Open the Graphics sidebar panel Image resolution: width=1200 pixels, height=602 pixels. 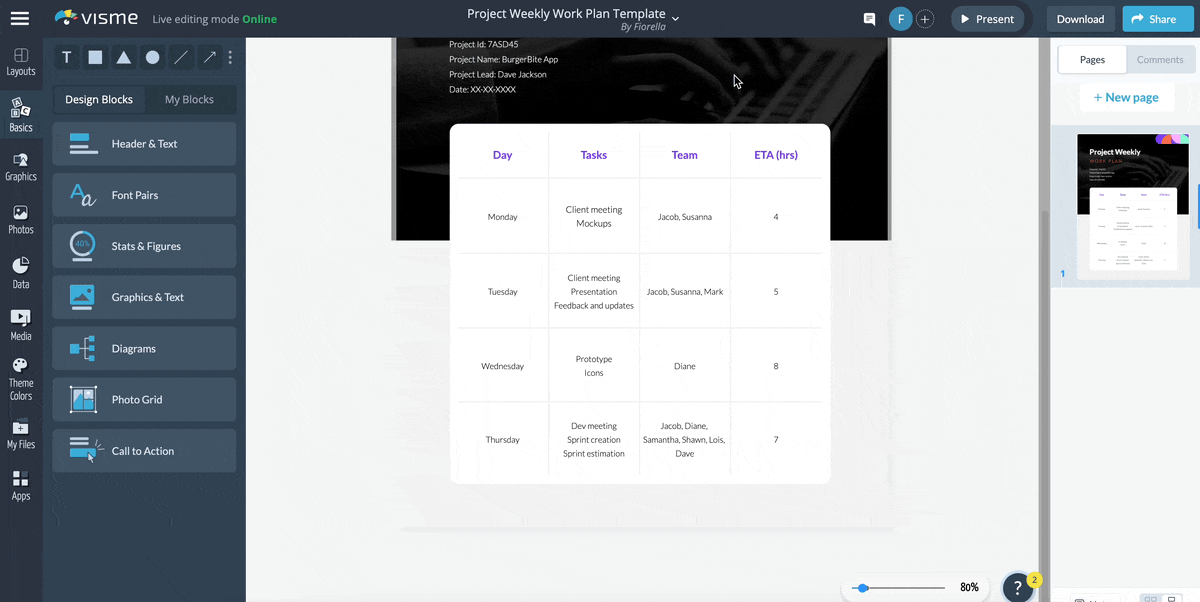point(21,166)
